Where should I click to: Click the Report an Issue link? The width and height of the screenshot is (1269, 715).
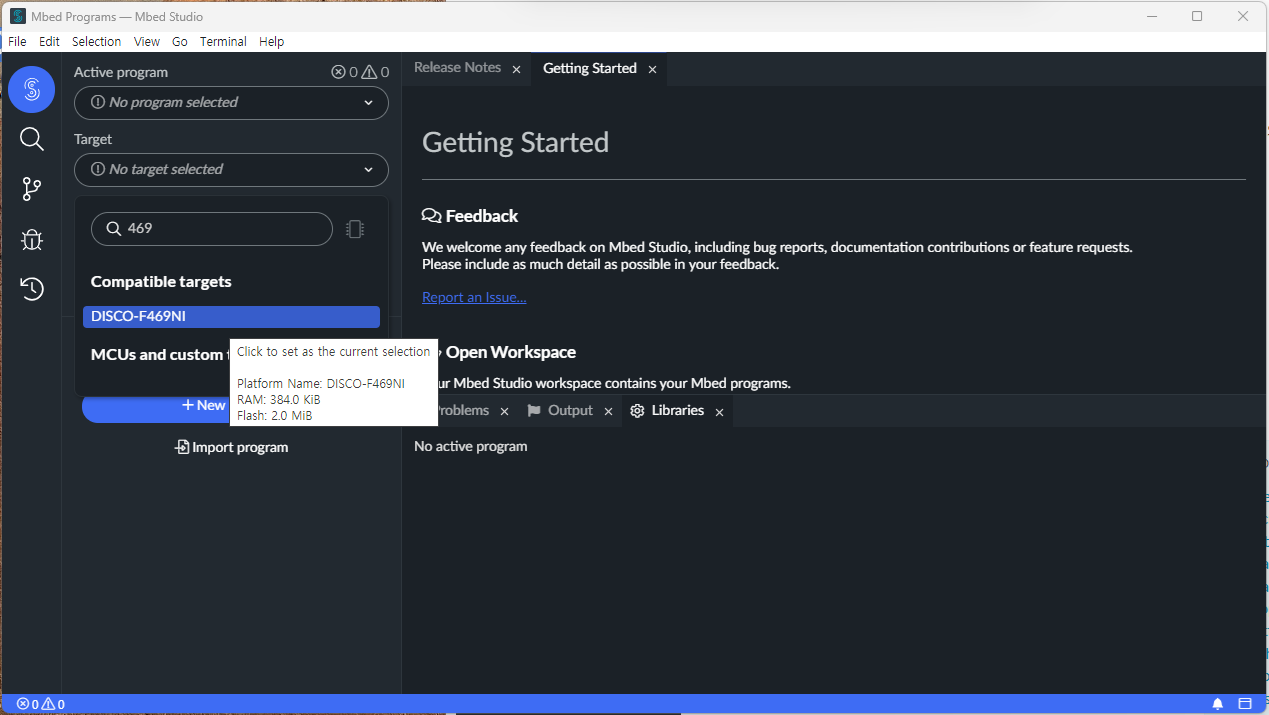tap(474, 297)
